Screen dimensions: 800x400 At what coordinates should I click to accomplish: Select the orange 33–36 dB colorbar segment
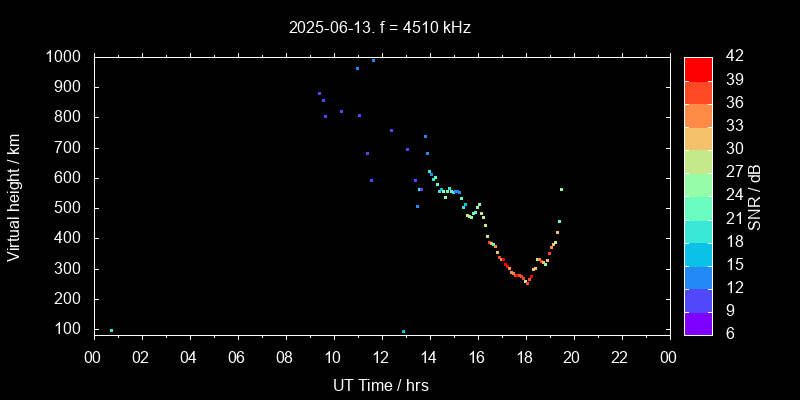pos(698,114)
